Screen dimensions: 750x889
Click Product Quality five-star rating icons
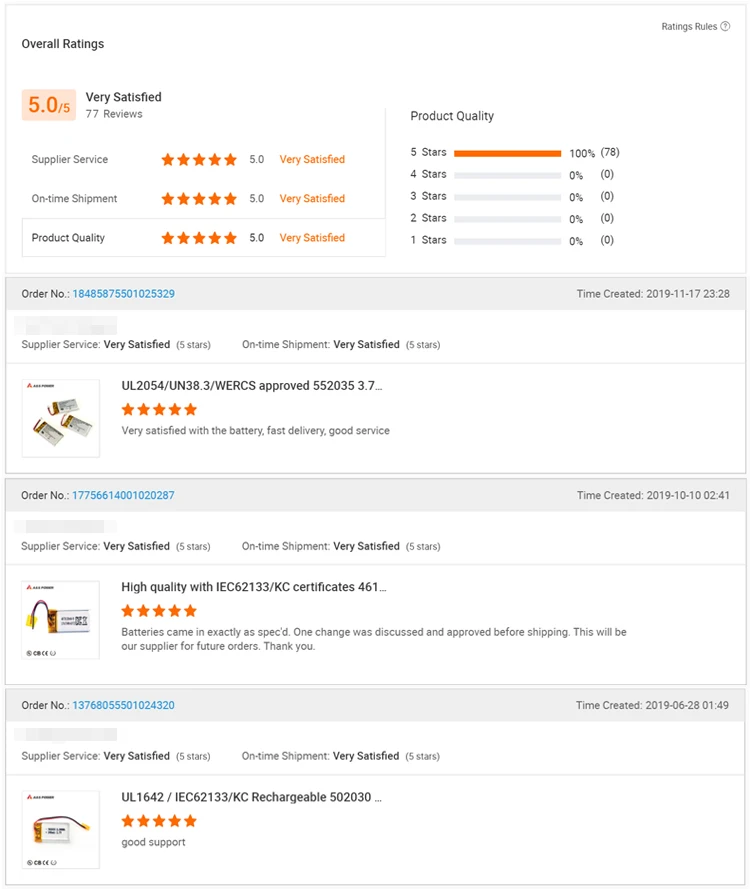click(199, 238)
